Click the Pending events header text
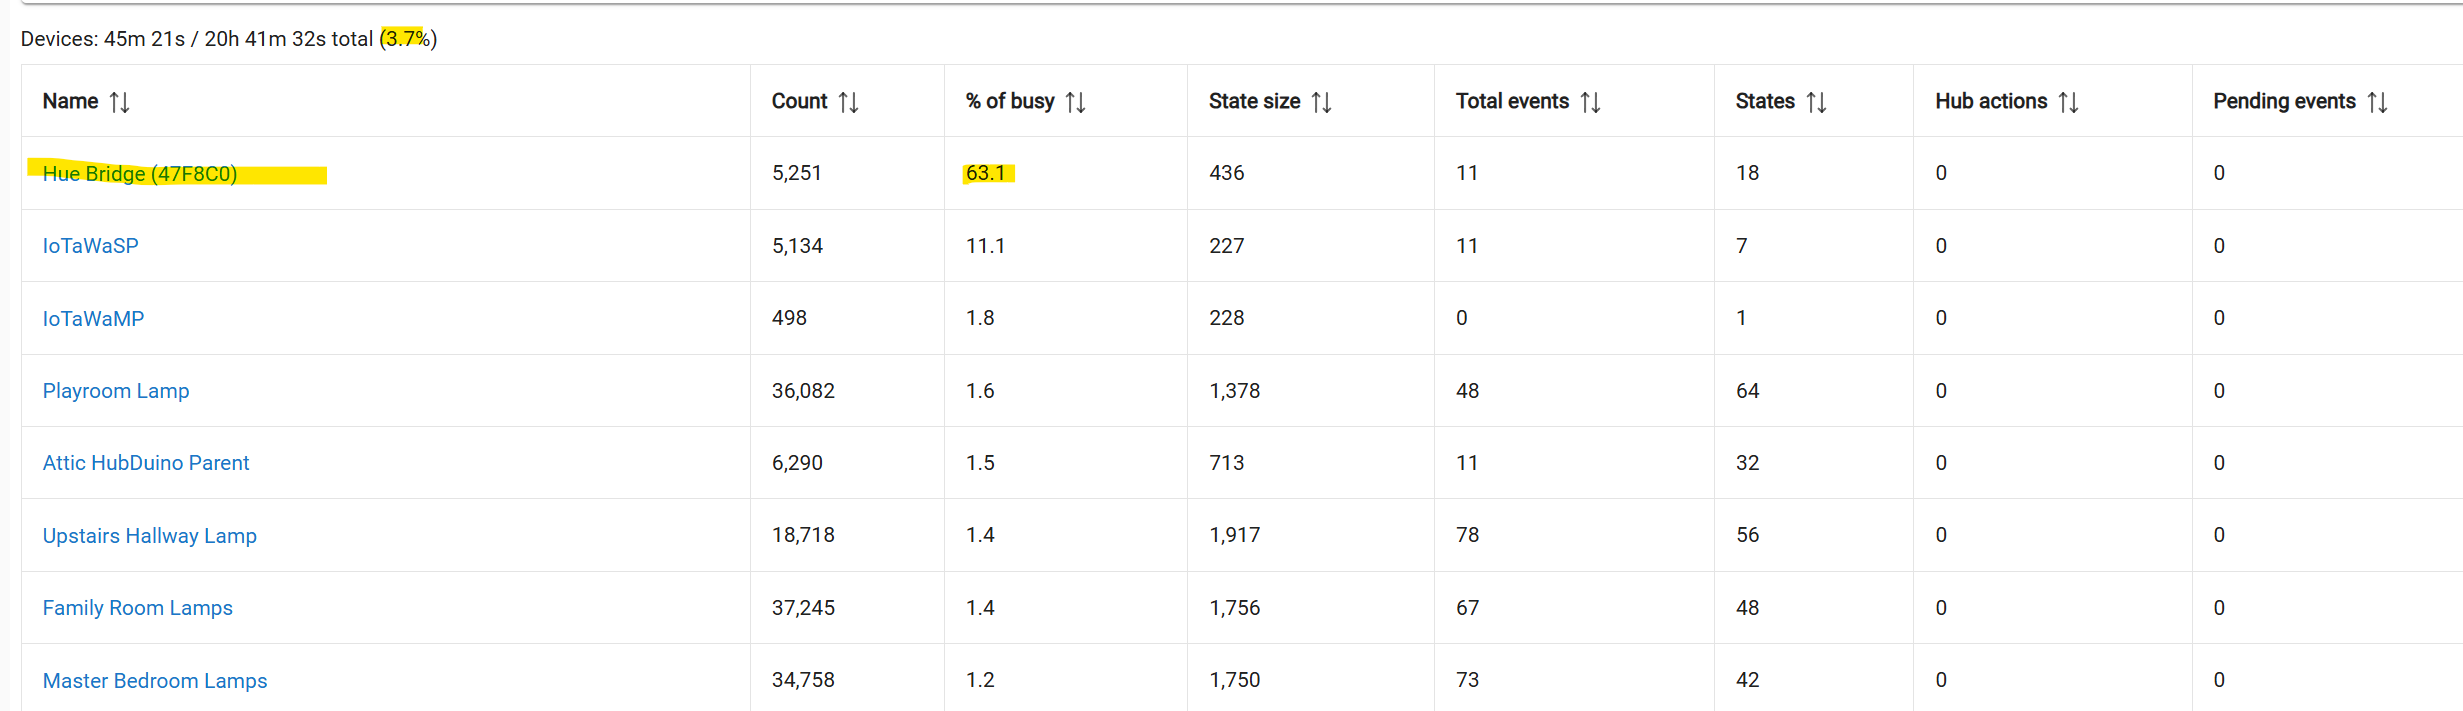Screen dimensions: 2463x711 pyautogui.click(x=2284, y=101)
